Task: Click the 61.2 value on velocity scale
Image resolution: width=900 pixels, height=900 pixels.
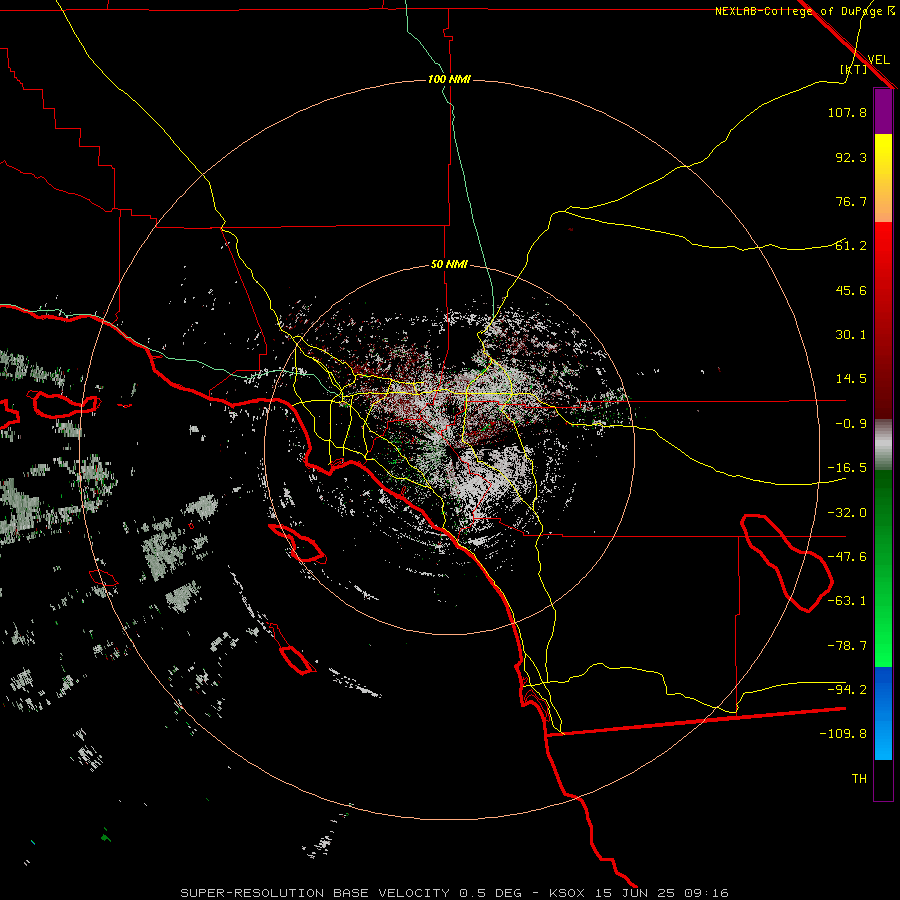Action: tap(851, 246)
